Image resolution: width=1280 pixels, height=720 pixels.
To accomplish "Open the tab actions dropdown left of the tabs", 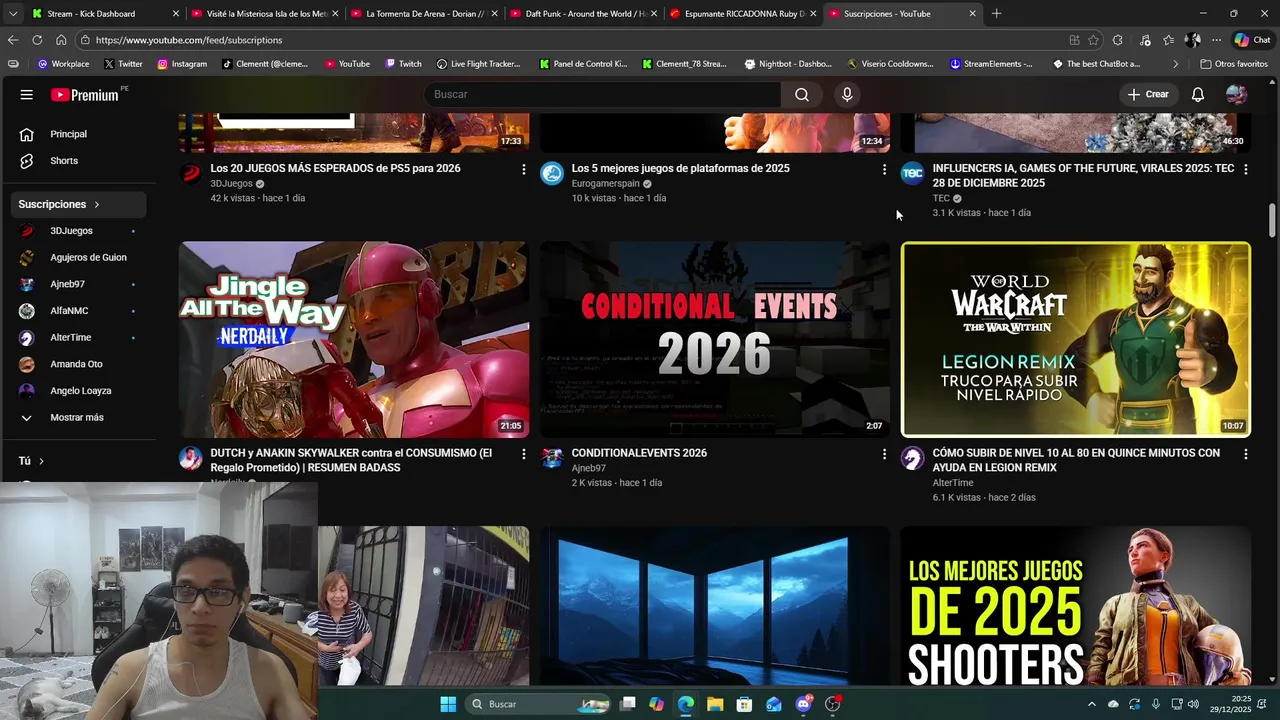I will [x=13, y=14].
